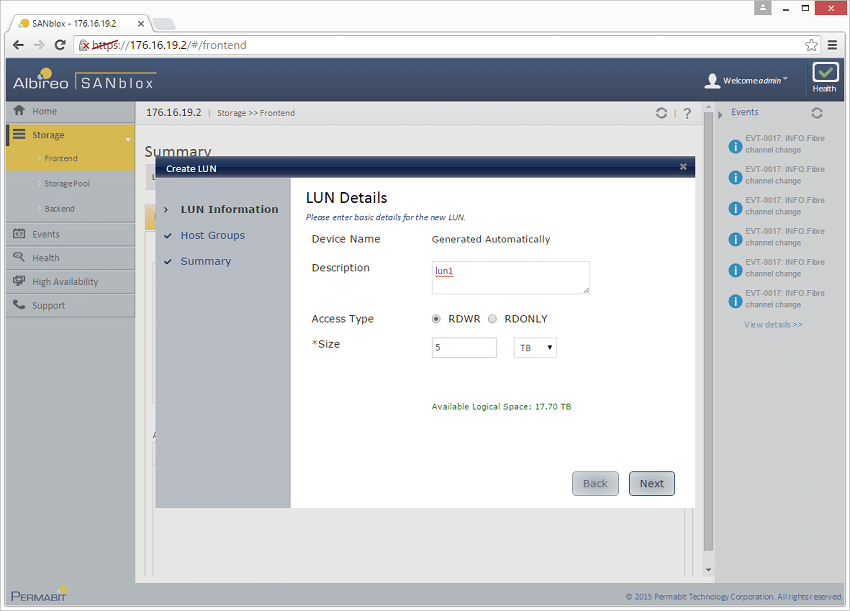Click the High Availability monitor icon
The height and width of the screenshot is (611, 850).
[x=19, y=281]
